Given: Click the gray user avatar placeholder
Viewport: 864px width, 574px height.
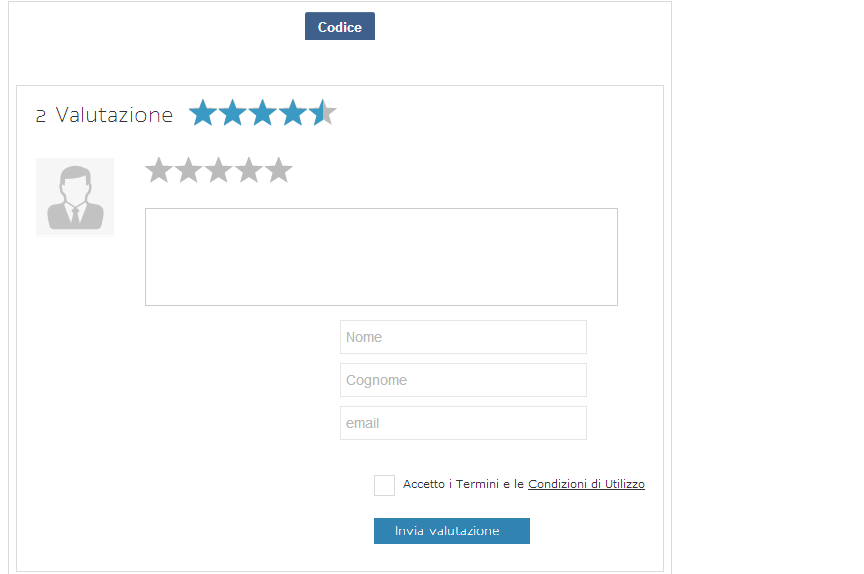Looking at the screenshot, I should [75, 197].
